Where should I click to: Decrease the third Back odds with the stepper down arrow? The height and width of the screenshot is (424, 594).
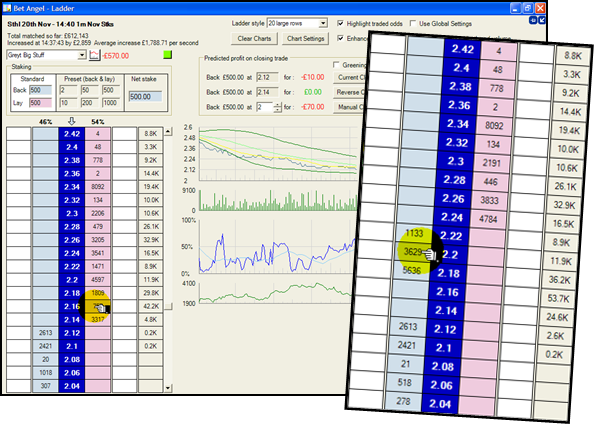point(277,110)
